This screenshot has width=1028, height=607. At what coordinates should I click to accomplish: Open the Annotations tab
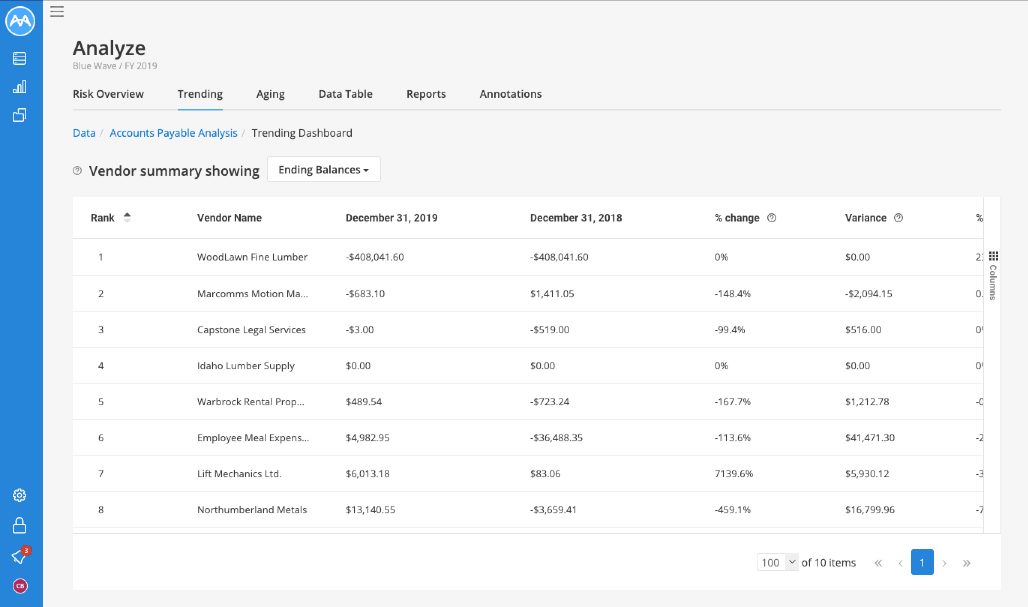tap(511, 94)
